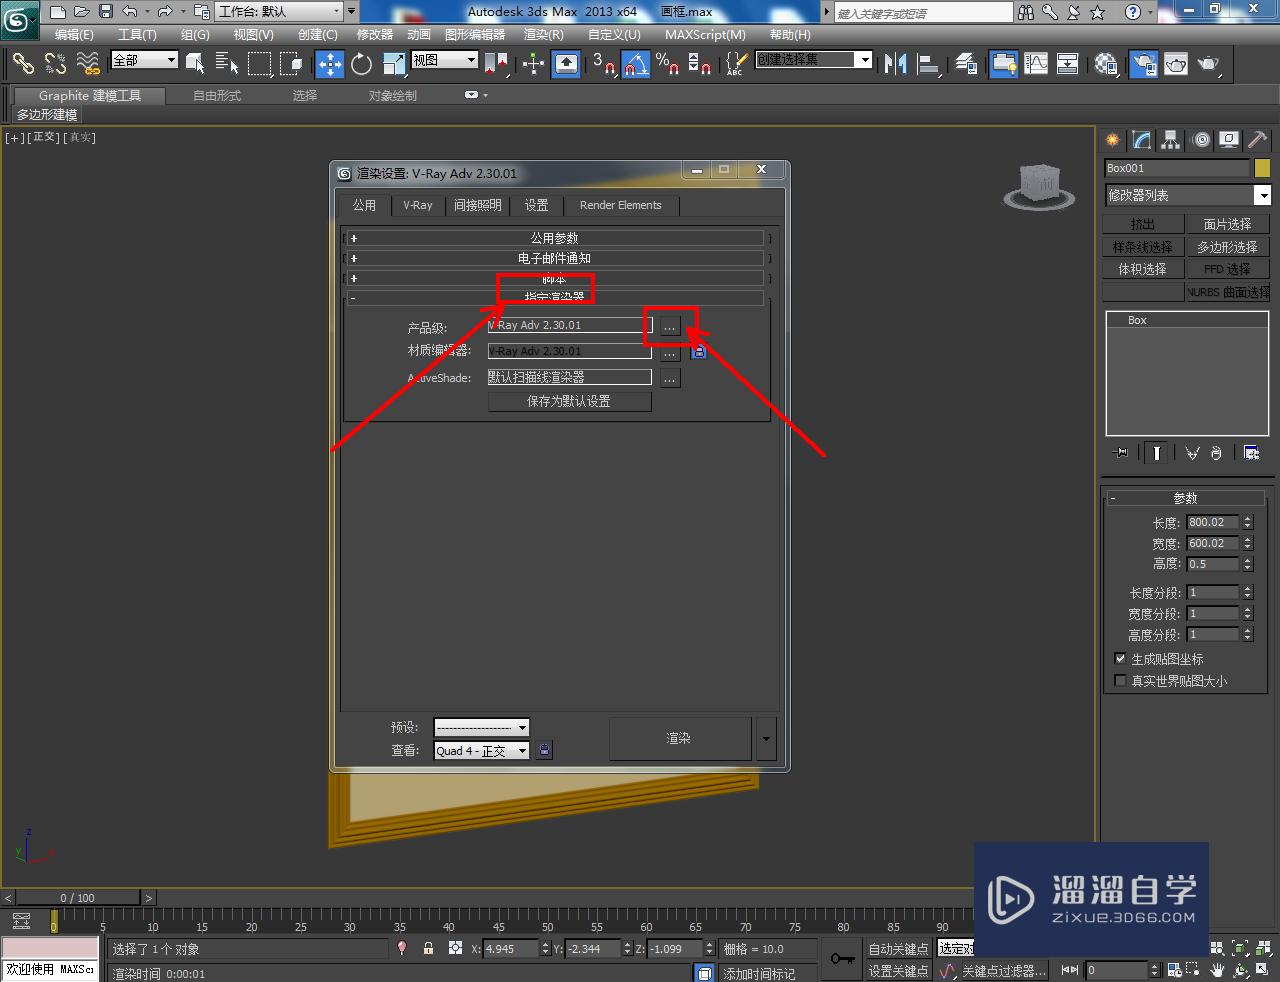1280x982 pixels.
Task: Activate the Select and Uniform Scale tool
Action: [x=394, y=64]
